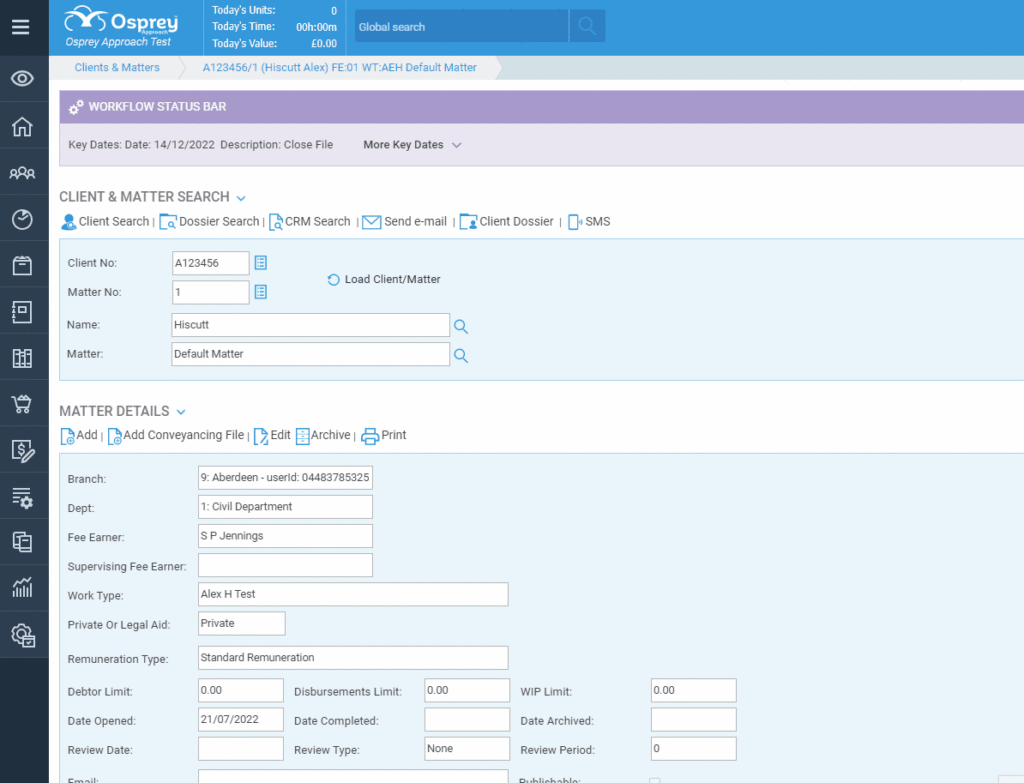Click the Workflow Status Bar gears icon
Image resolution: width=1024 pixels, height=783 pixels.
[x=76, y=106]
